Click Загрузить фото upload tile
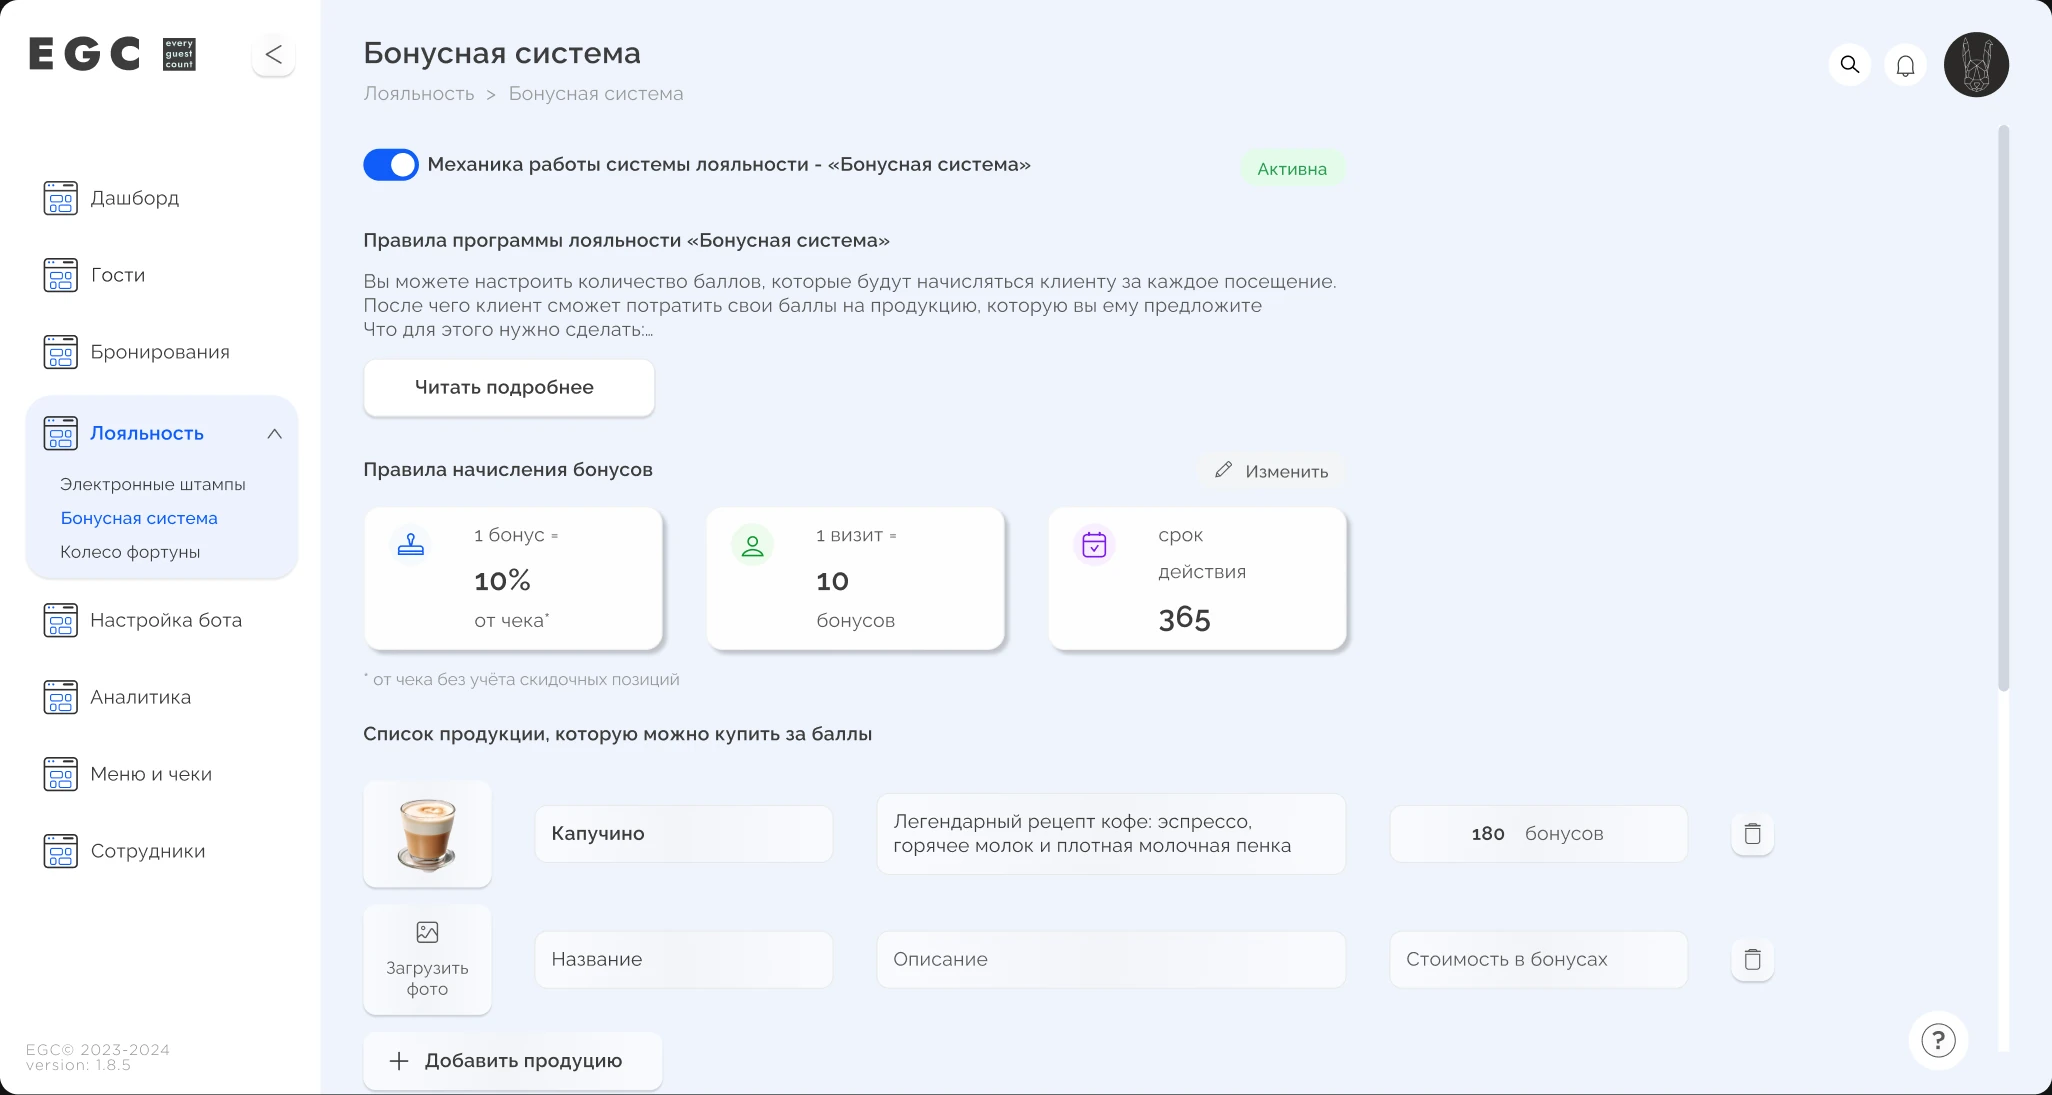The image size is (2052, 1095). (x=427, y=960)
